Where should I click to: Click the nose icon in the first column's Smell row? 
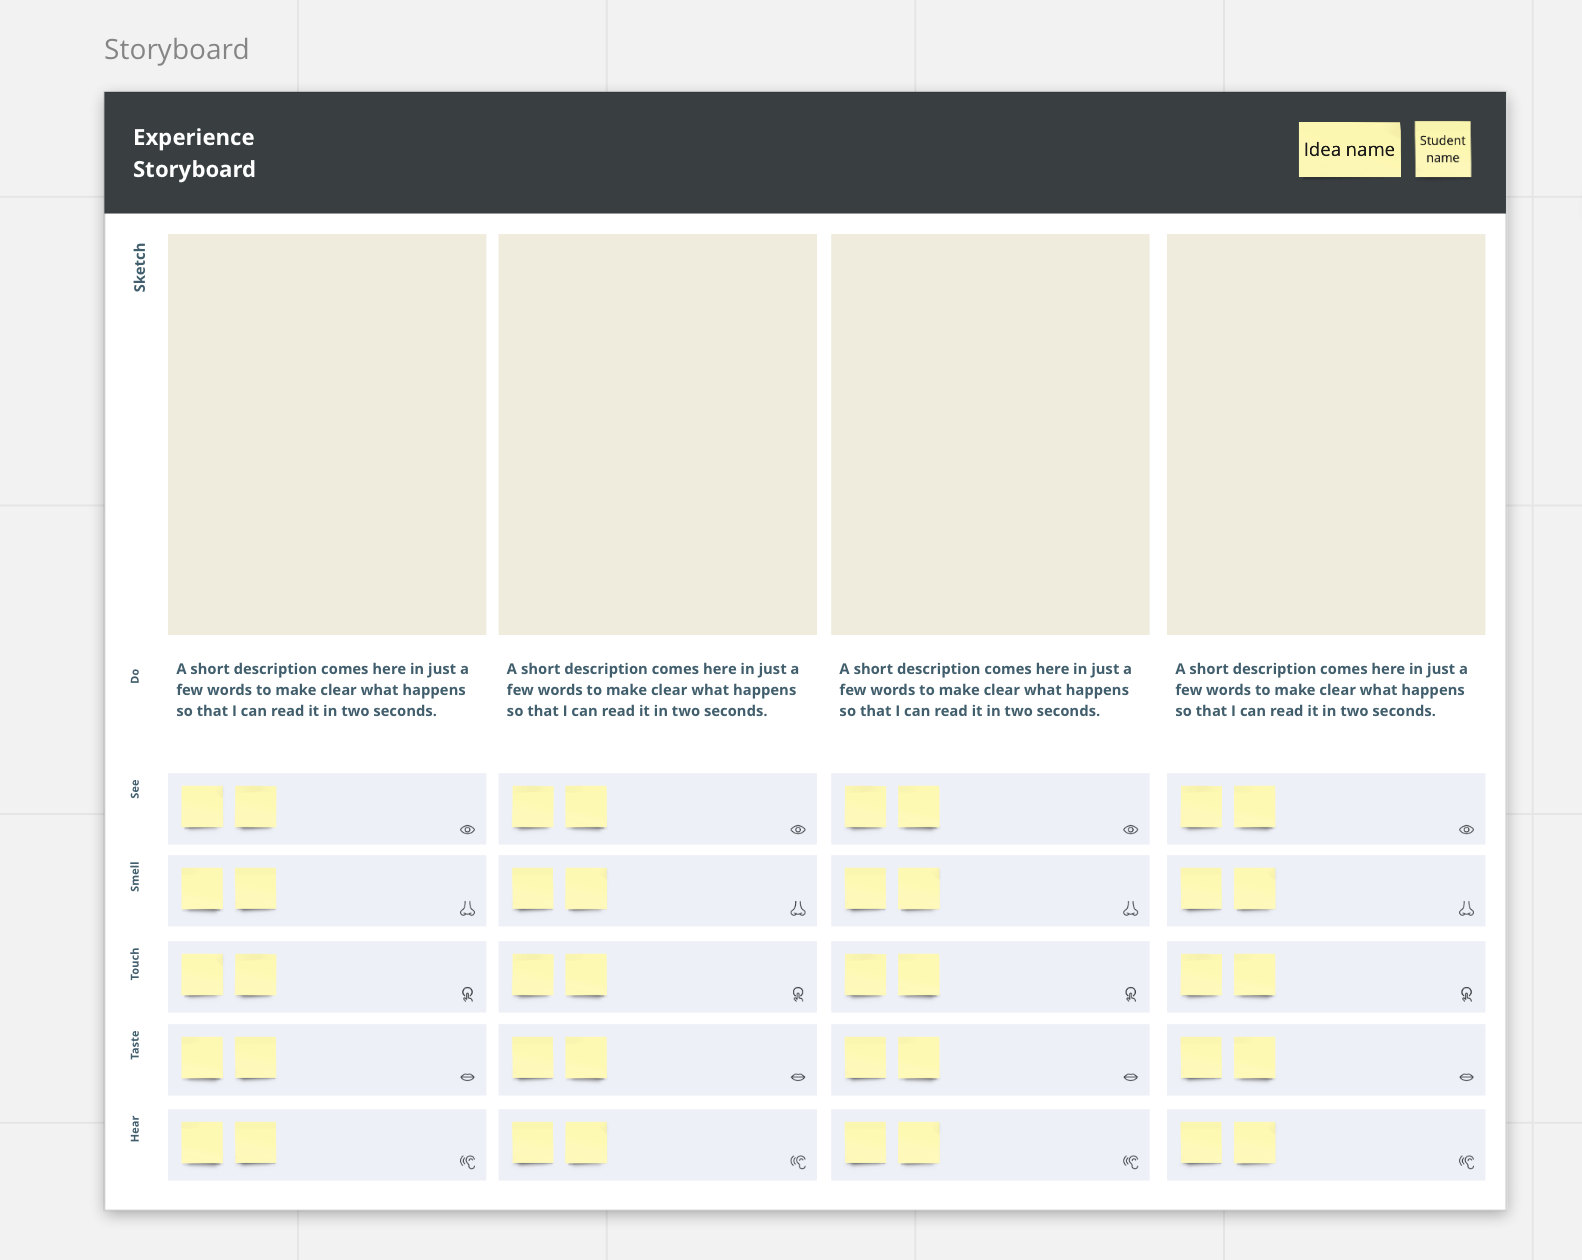467,909
